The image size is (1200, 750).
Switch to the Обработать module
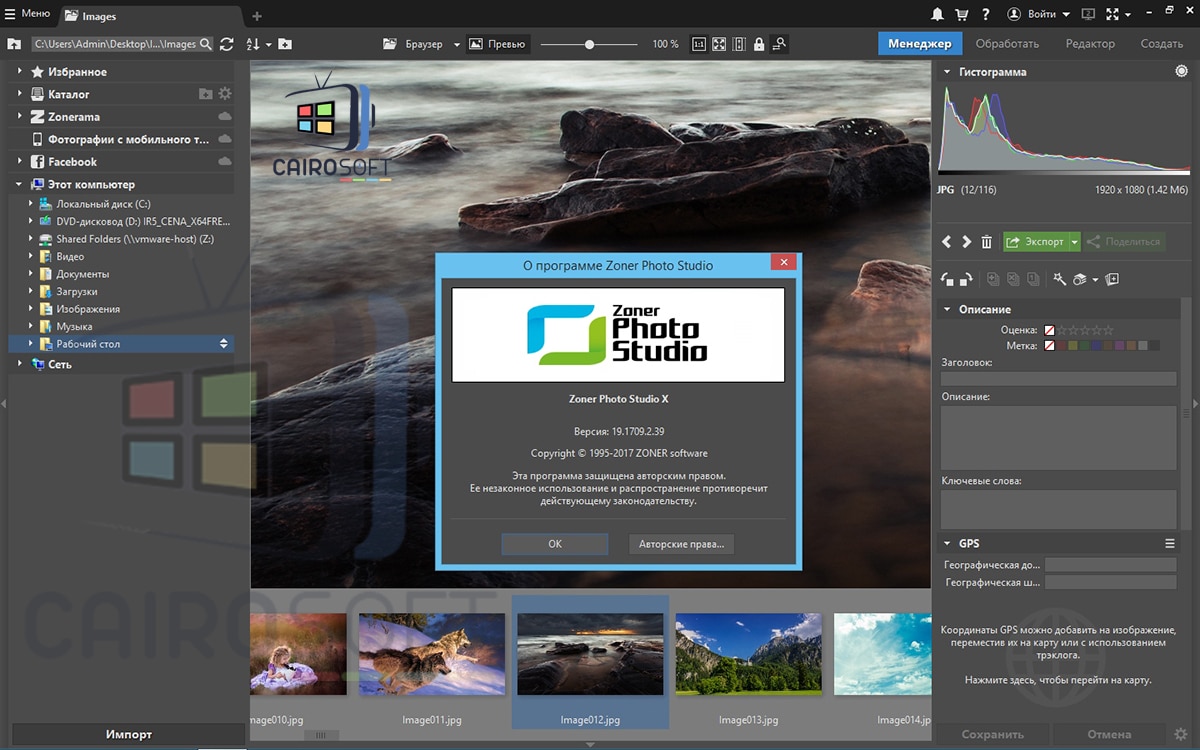click(x=1007, y=44)
